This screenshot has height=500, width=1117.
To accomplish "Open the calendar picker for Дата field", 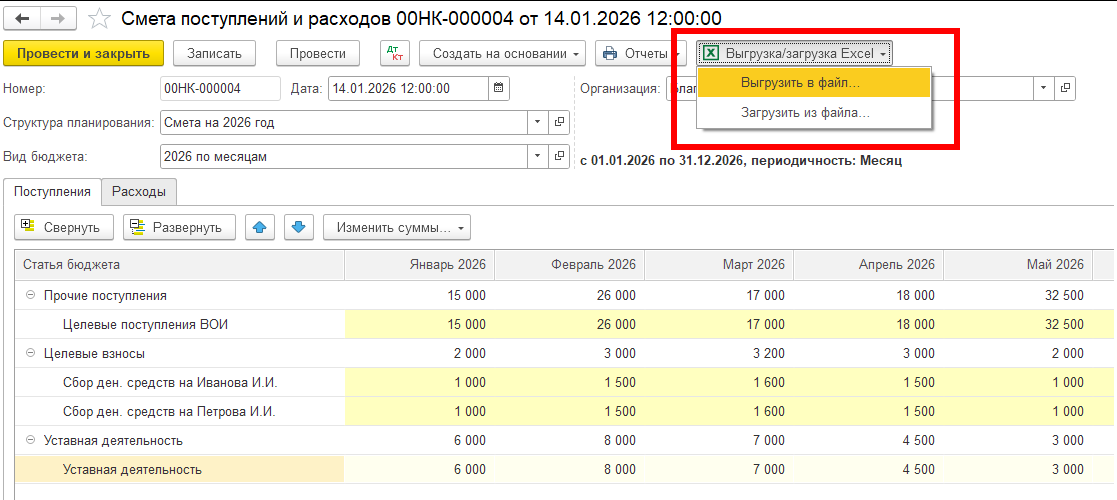I will (498, 88).
